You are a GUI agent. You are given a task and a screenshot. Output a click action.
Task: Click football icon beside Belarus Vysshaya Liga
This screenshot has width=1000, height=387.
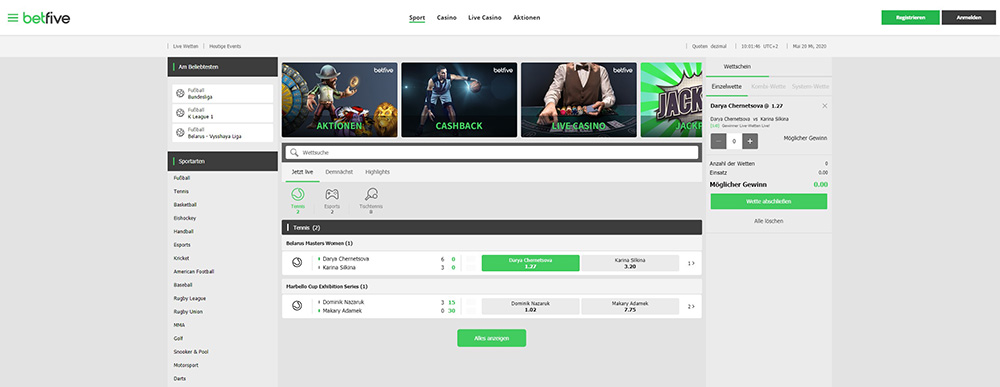(180, 133)
